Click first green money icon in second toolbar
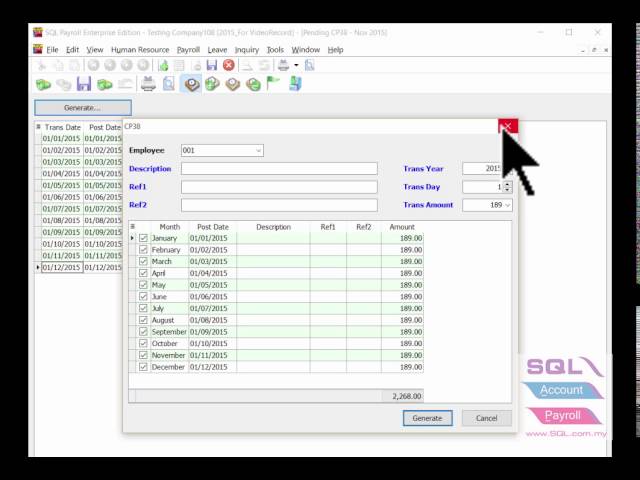The width and height of the screenshot is (640, 480). [43, 84]
